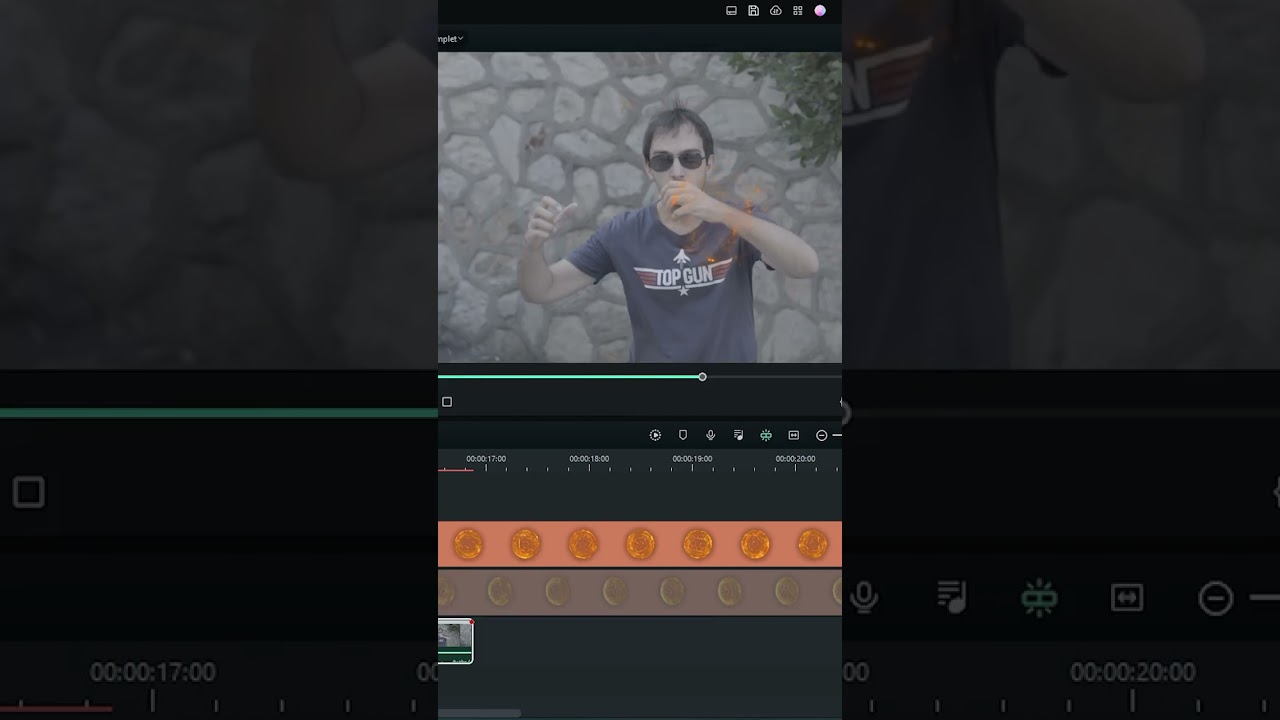
Task: Open the layout mode monitor icon
Action: (731, 11)
